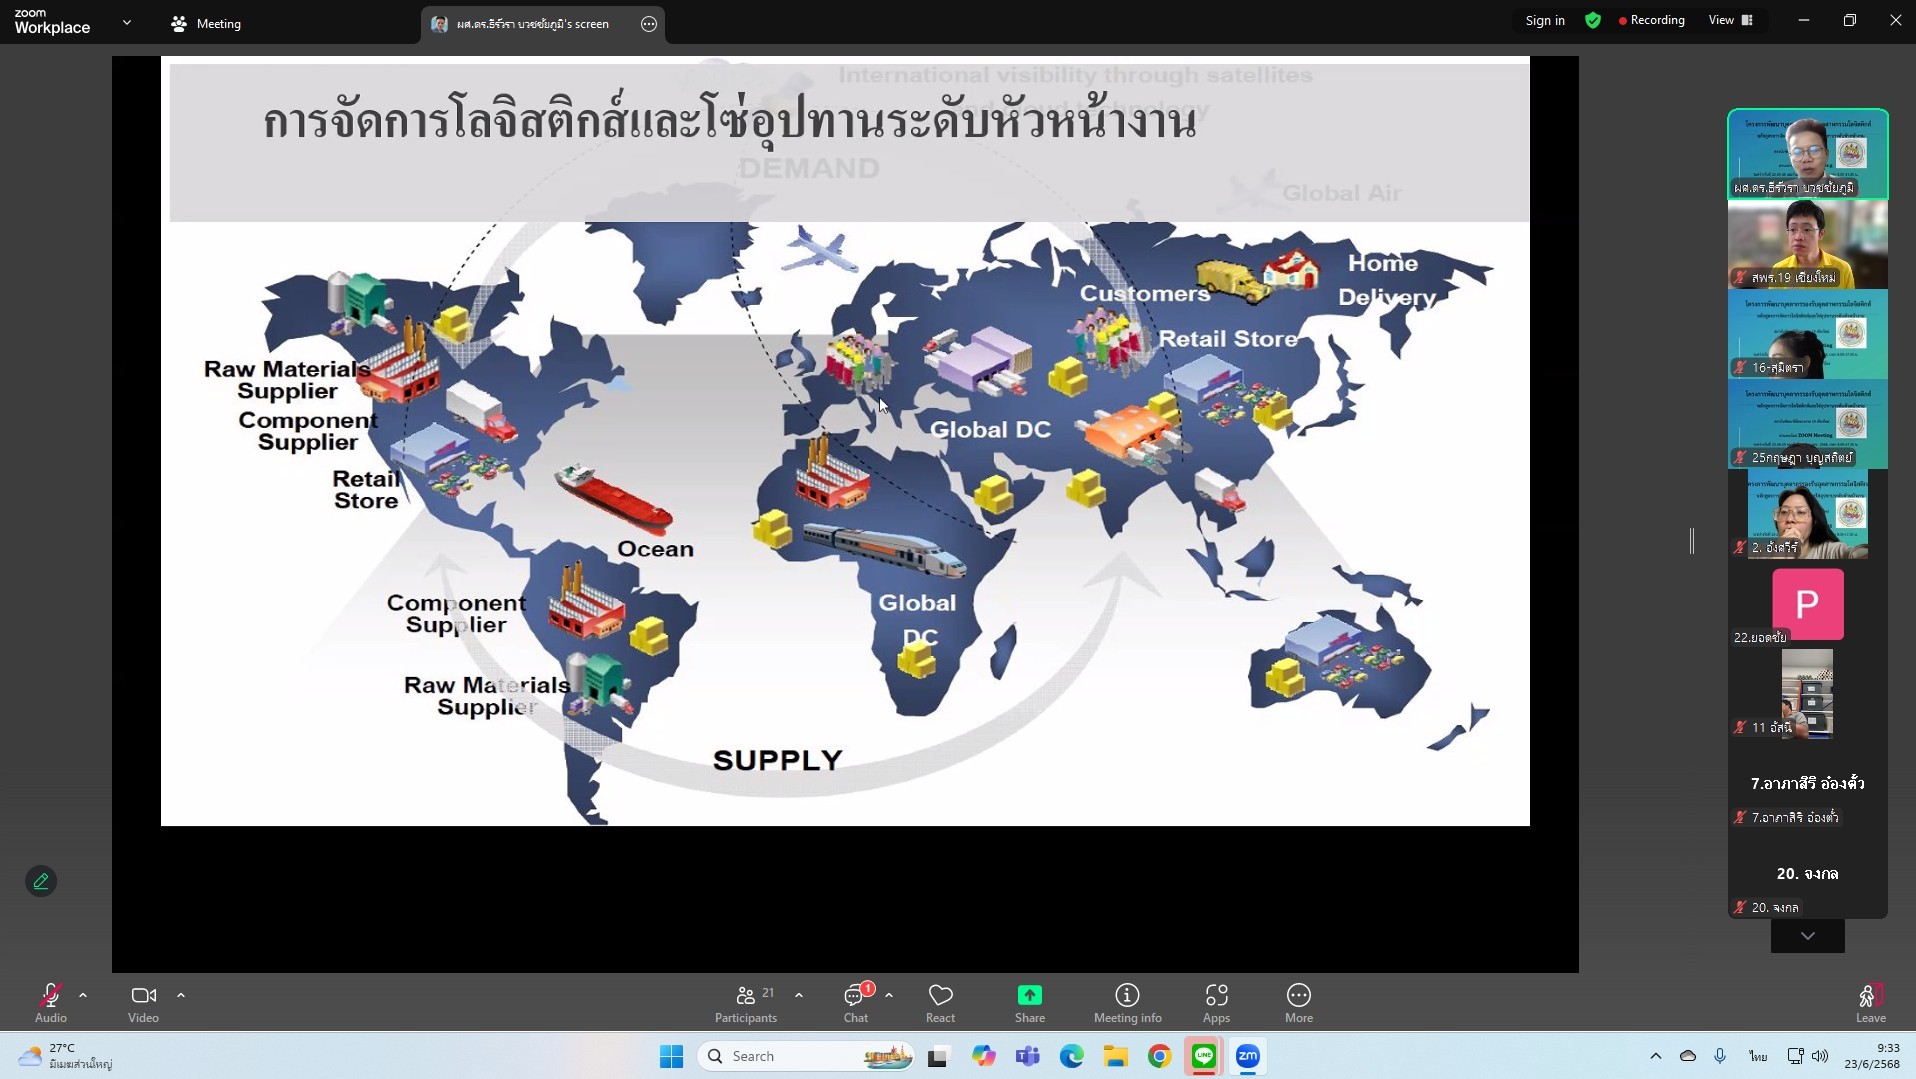
Task: Open the Participants list
Action: pos(746,1003)
